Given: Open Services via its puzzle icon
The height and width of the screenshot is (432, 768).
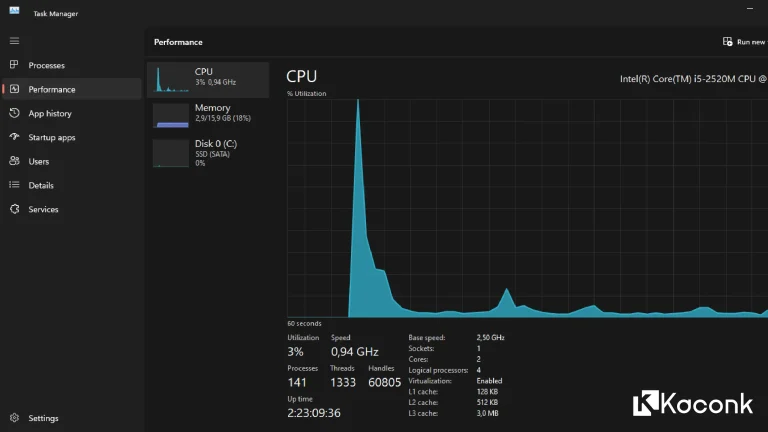Looking at the screenshot, I should [14, 209].
